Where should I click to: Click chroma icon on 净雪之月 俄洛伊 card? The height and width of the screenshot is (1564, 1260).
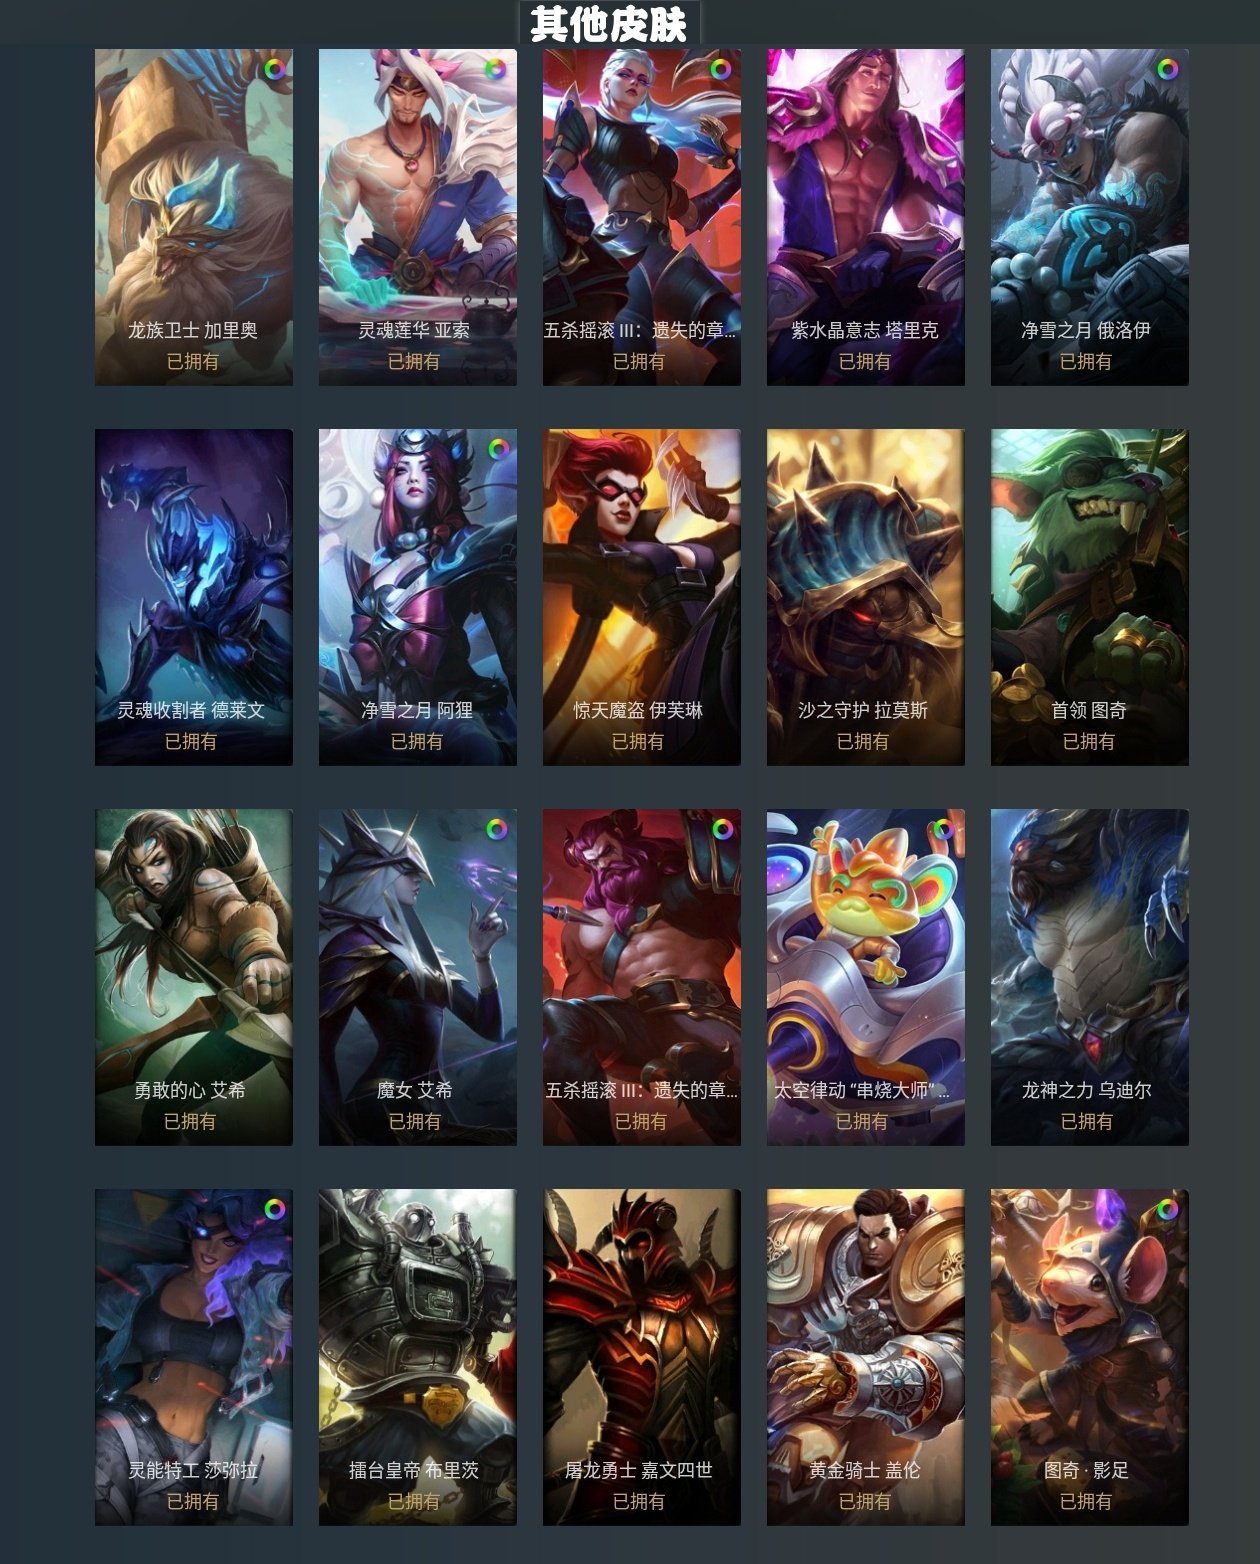pyautogui.click(x=1168, y=69)
